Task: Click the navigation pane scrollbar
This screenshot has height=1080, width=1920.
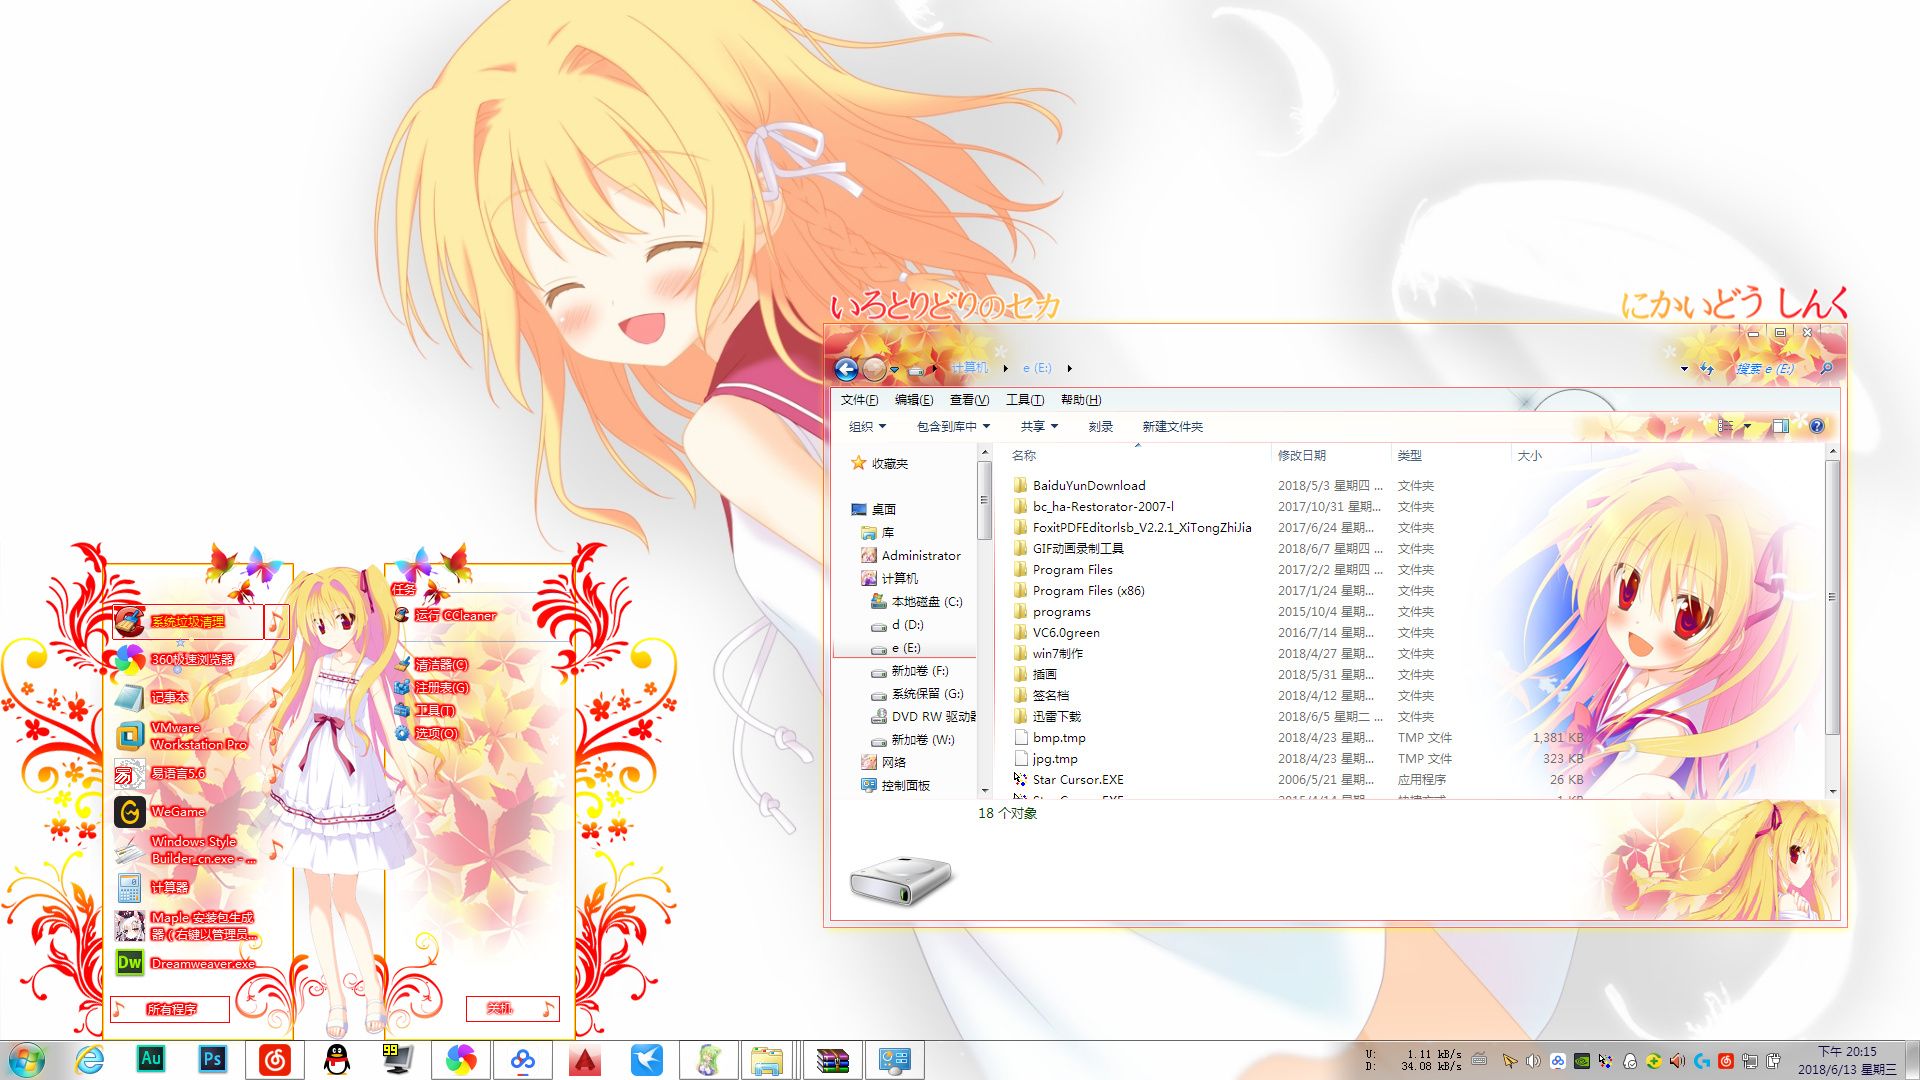Action: point(984,500)
